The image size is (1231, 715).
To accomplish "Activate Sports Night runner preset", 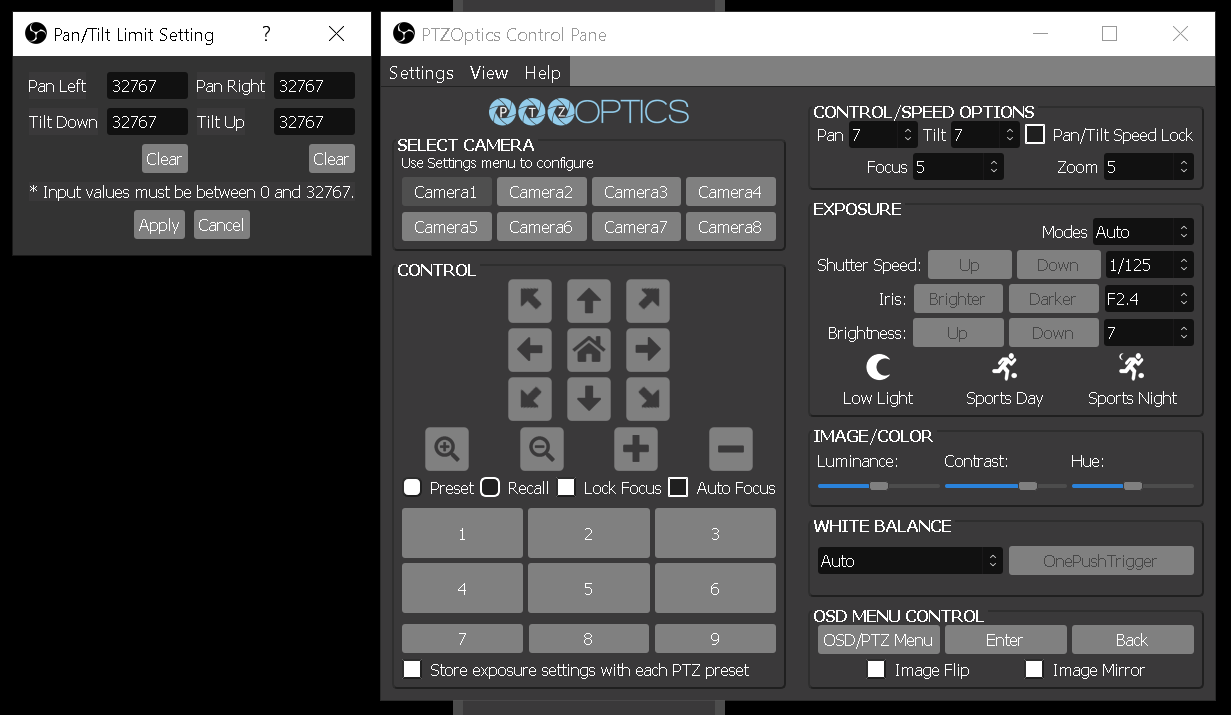I will [1132, 368].
